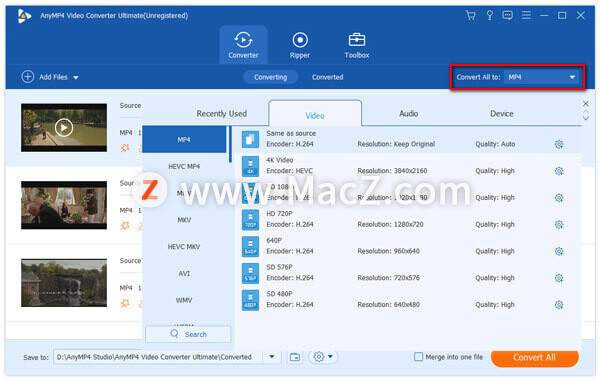Click edit star icon of second video
Image resolution: width=600 pixels, height=380 pixels.
[125, 226]
